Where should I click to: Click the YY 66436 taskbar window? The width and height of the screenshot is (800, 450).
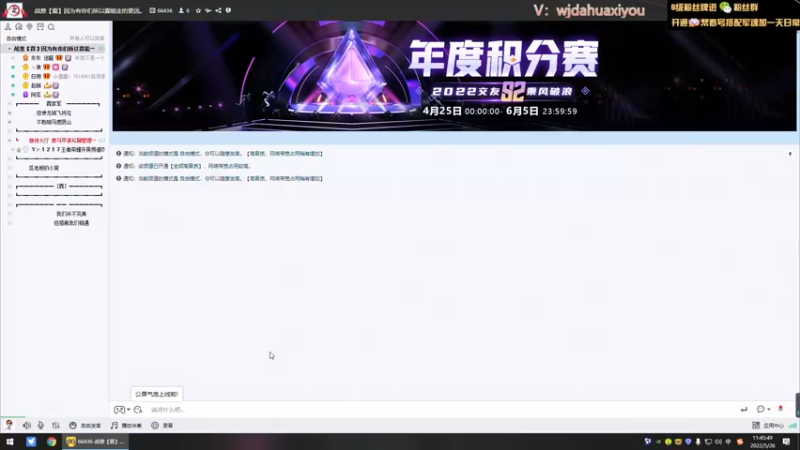click(95, 442)
